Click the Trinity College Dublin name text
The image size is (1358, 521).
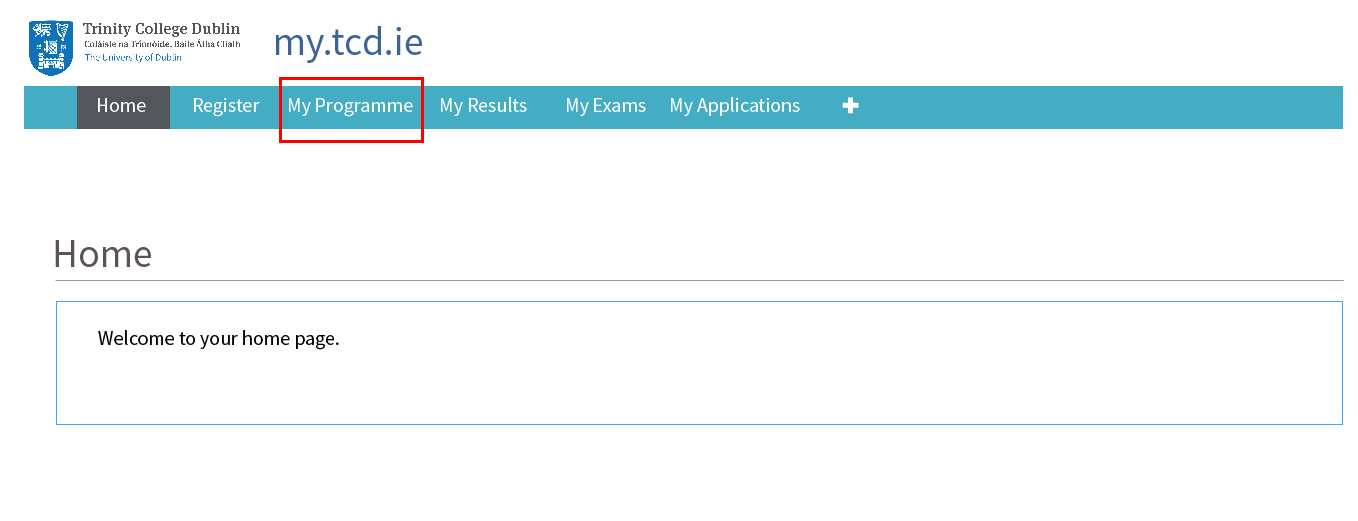161,29
